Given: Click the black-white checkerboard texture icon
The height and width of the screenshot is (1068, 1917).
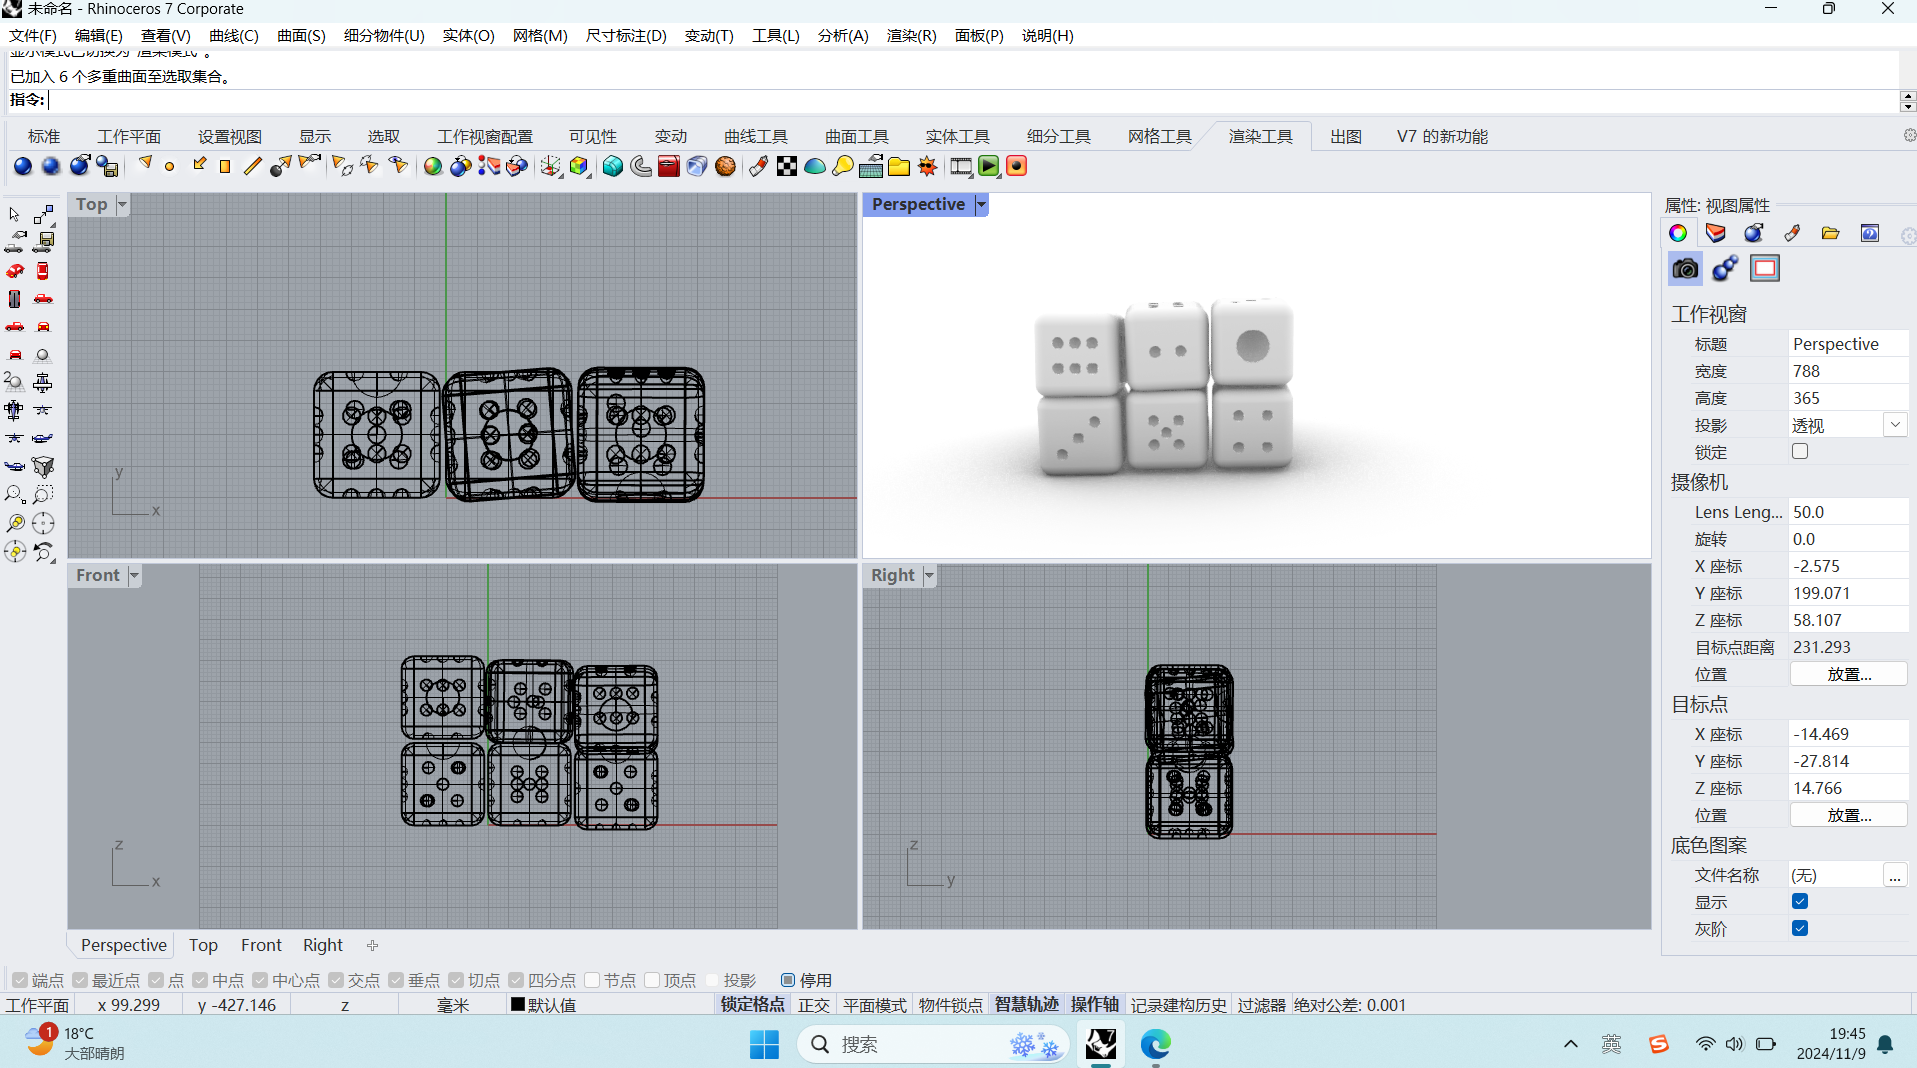Looking at the screenshot, I should [787, 166].
